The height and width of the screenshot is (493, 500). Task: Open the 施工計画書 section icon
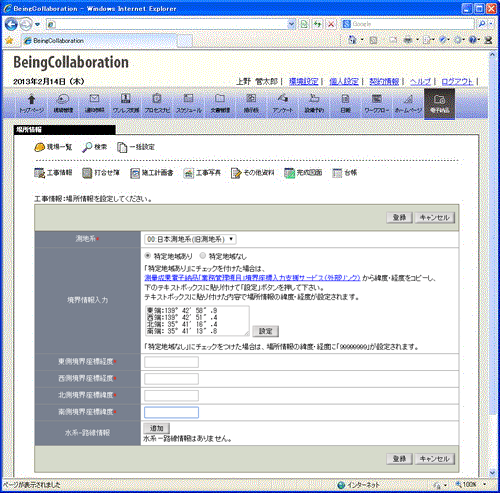pos(152,173)
